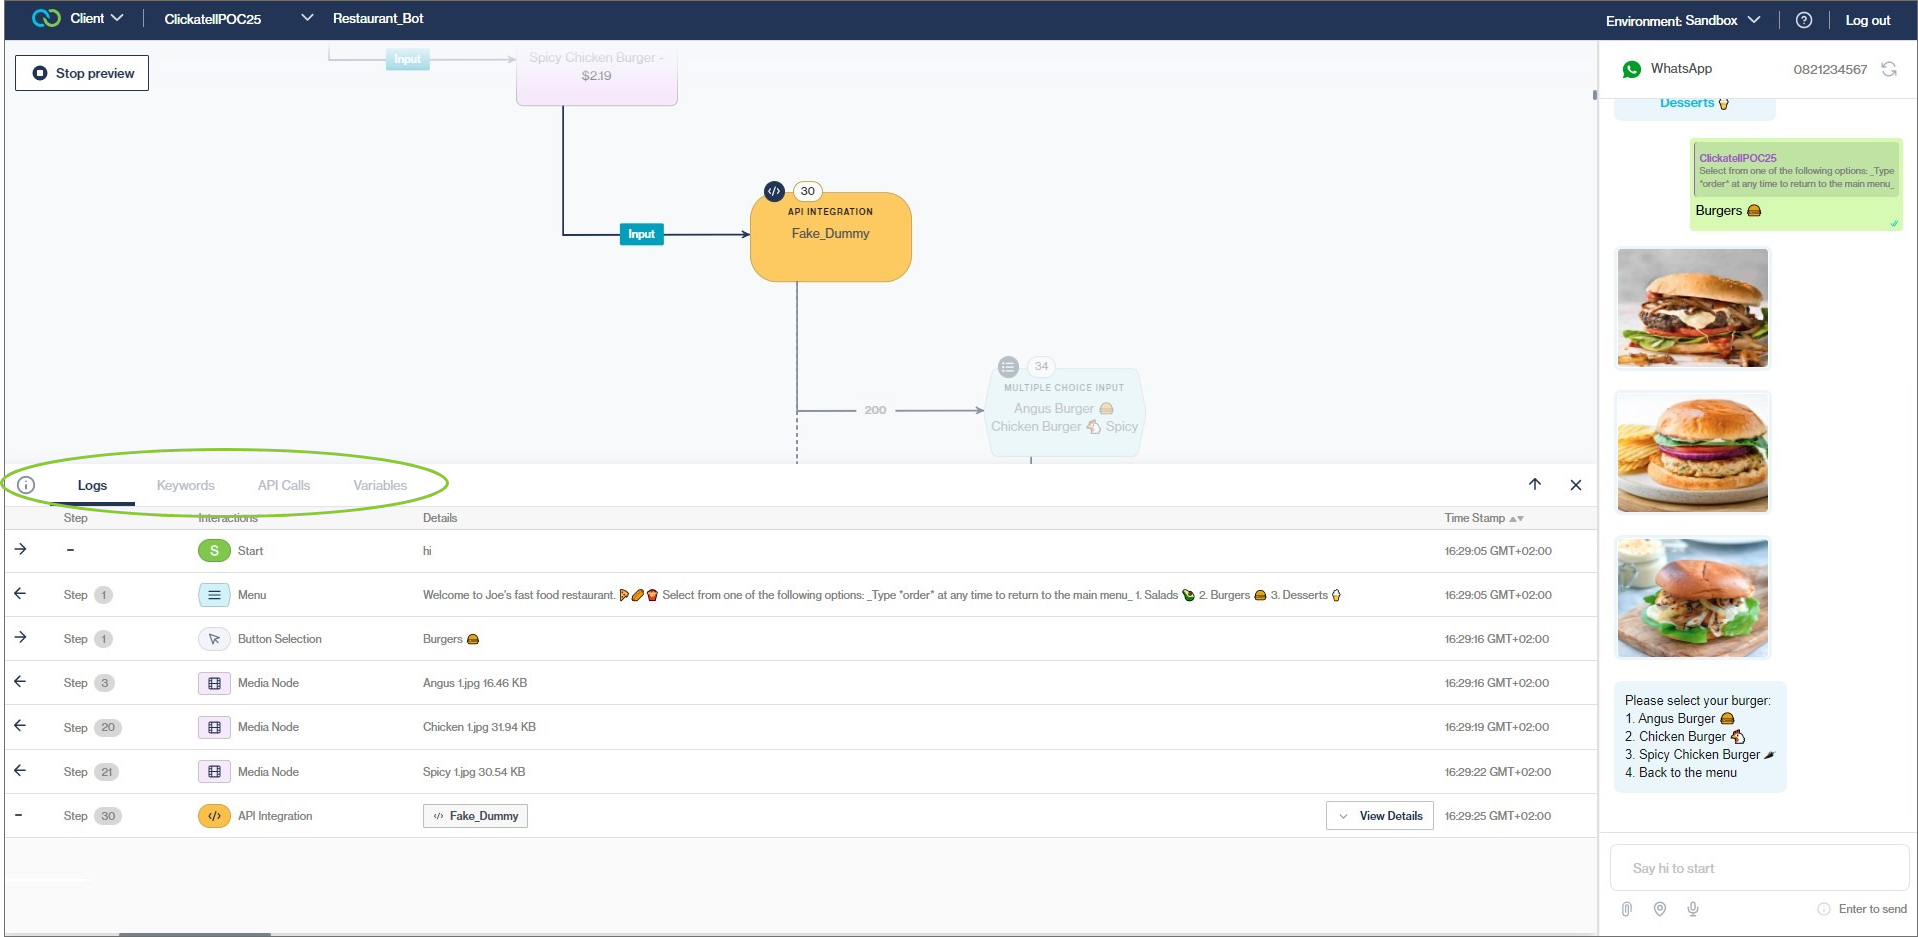Toggle the Time Stamp sort order arrows
Viewport: 1918px width, 937px height.
click(1516, 518)
